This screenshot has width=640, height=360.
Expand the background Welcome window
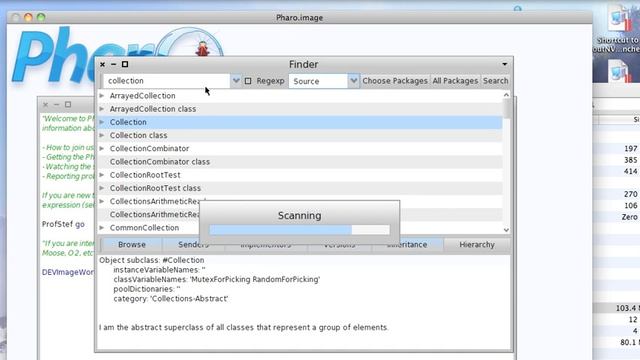pos(68,104)
